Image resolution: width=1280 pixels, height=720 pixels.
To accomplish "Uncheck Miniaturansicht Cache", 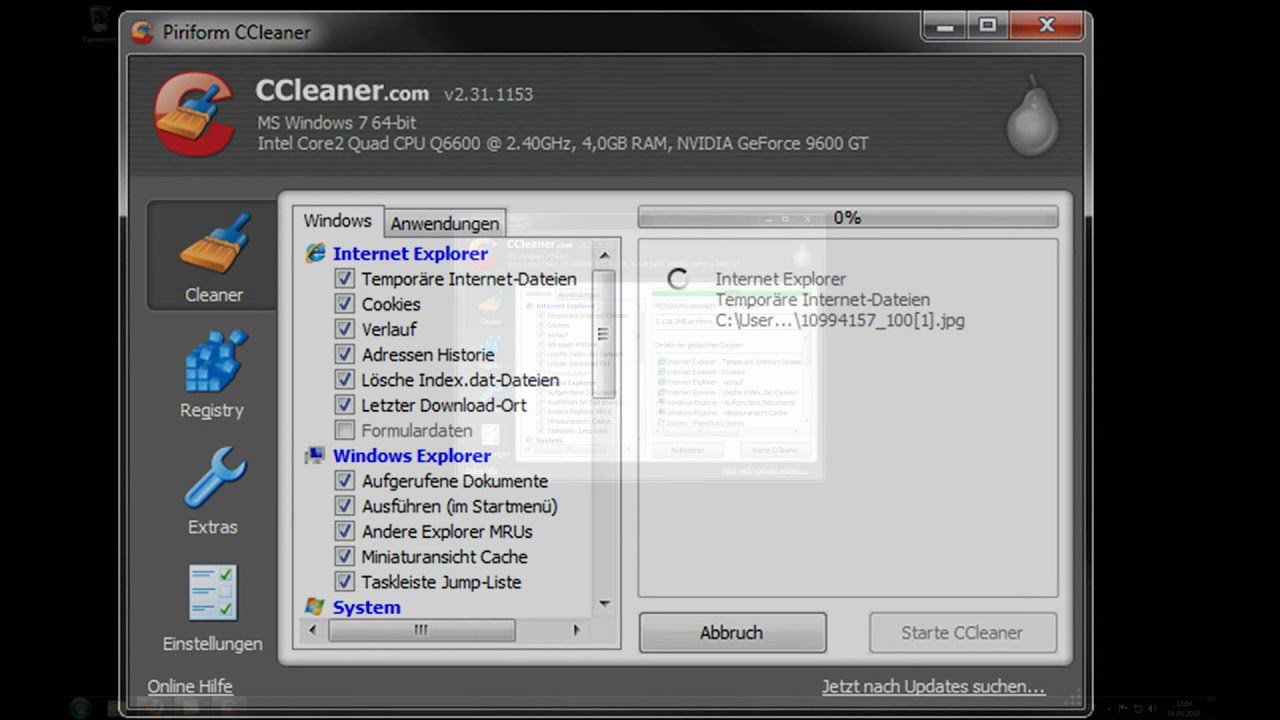I will pos(344,556).
